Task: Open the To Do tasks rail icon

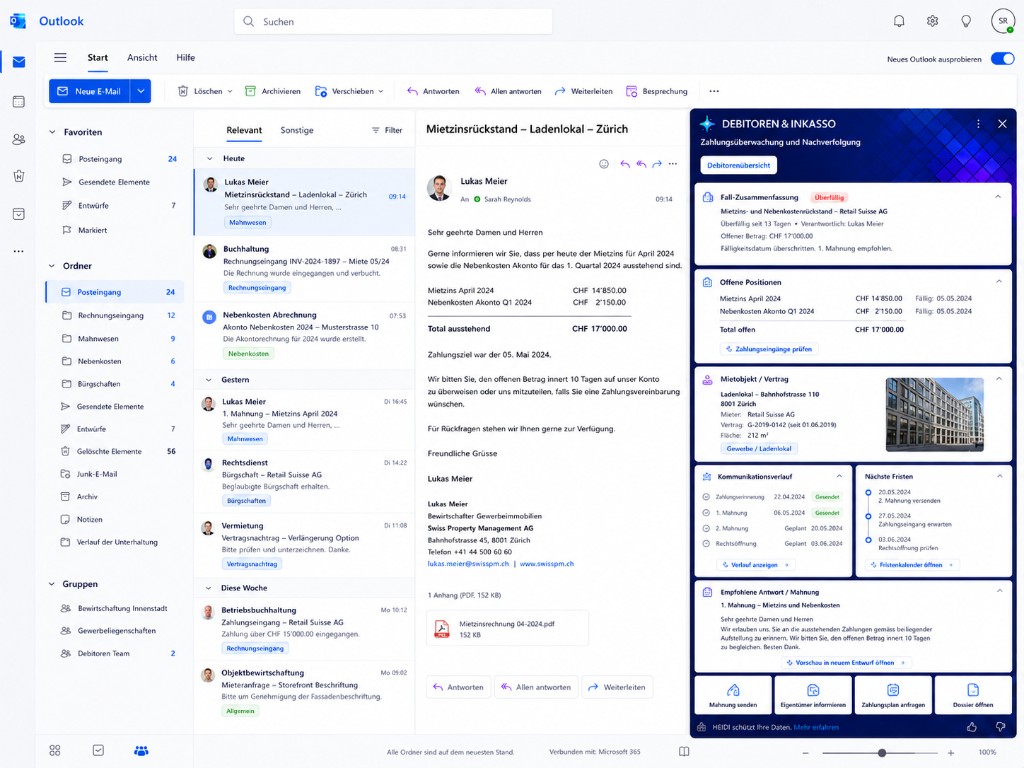Action: click(19, 214)
